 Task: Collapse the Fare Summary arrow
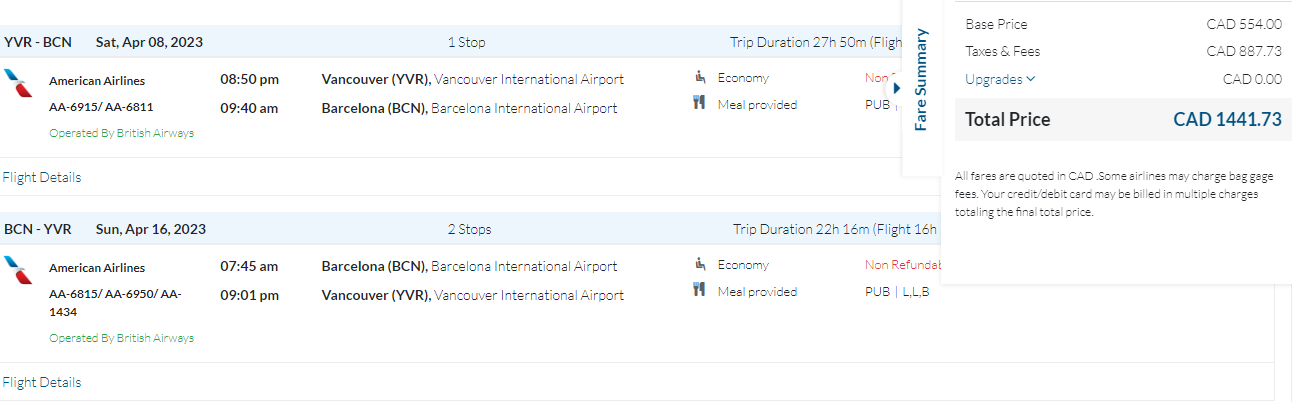coord(896,88)
